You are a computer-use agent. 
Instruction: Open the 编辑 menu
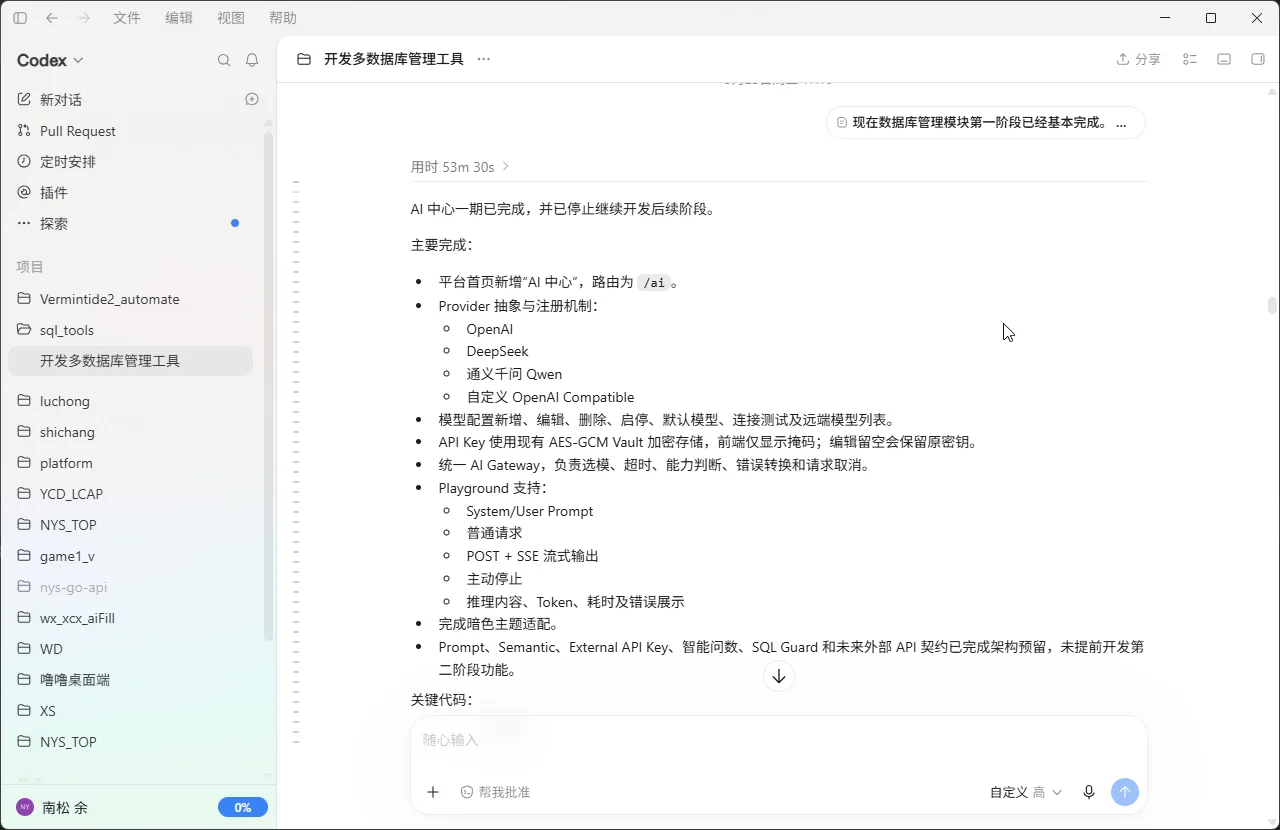click(x=179, y=18)
